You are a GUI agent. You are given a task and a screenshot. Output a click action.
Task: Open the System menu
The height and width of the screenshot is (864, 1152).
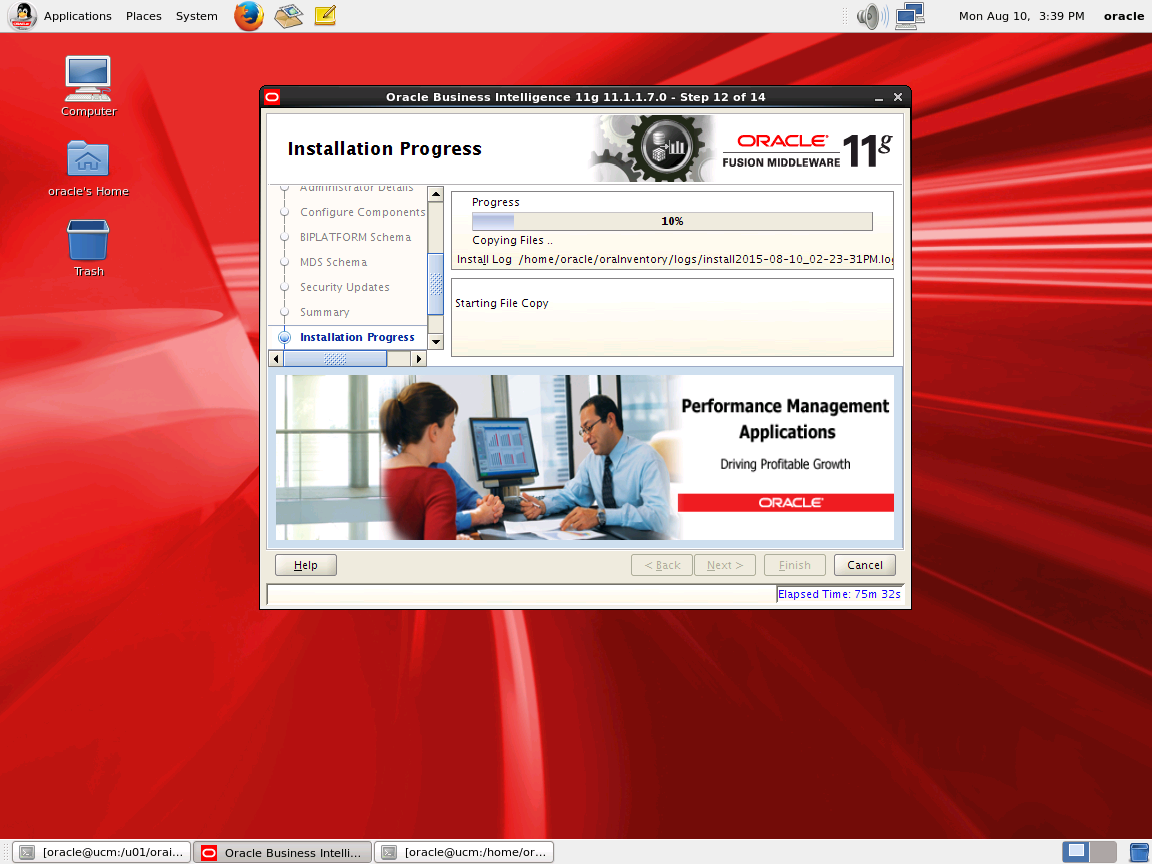tap(196, 15)
